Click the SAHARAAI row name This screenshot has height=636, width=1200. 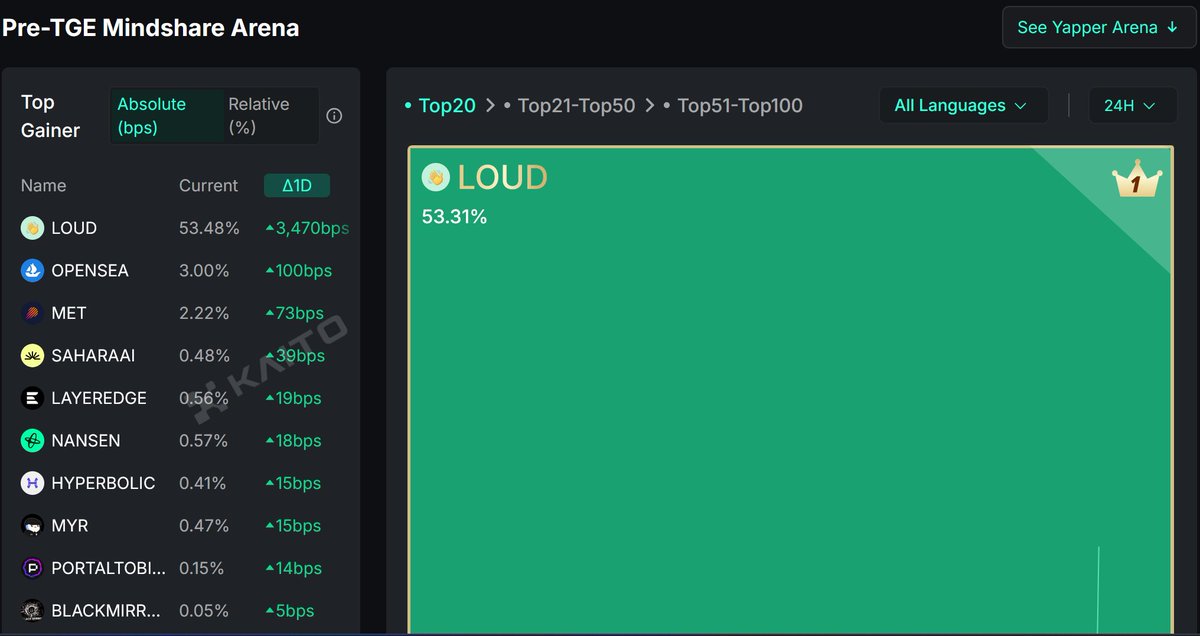point(93,355)
